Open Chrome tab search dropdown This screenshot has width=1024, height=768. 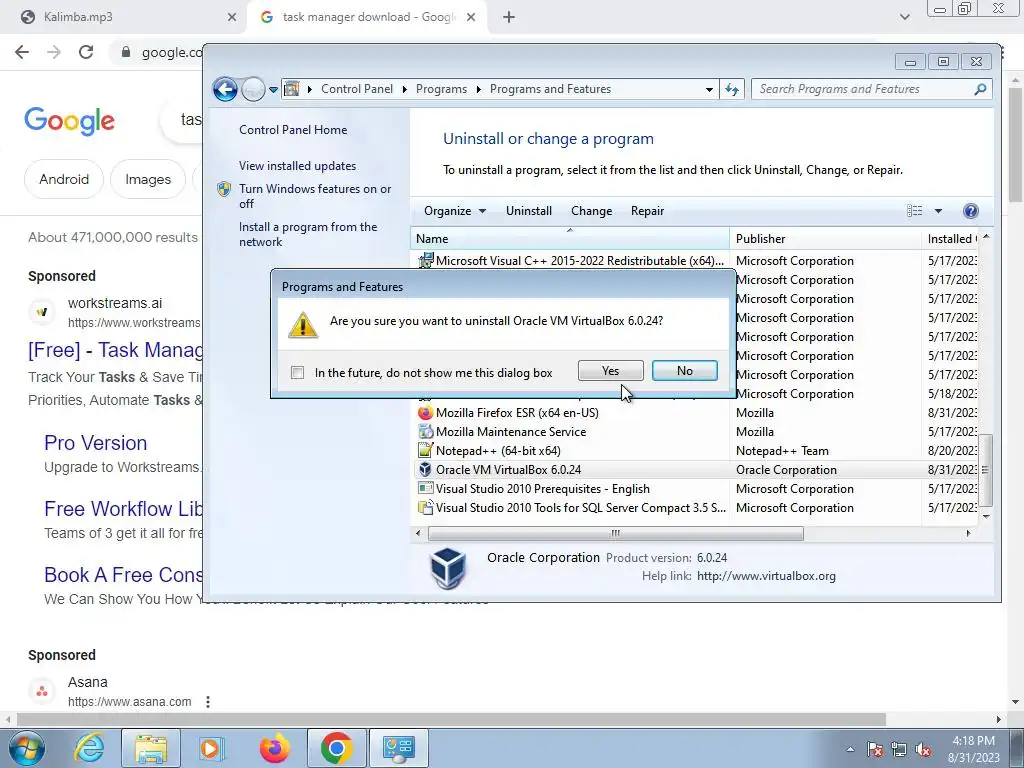904,17
